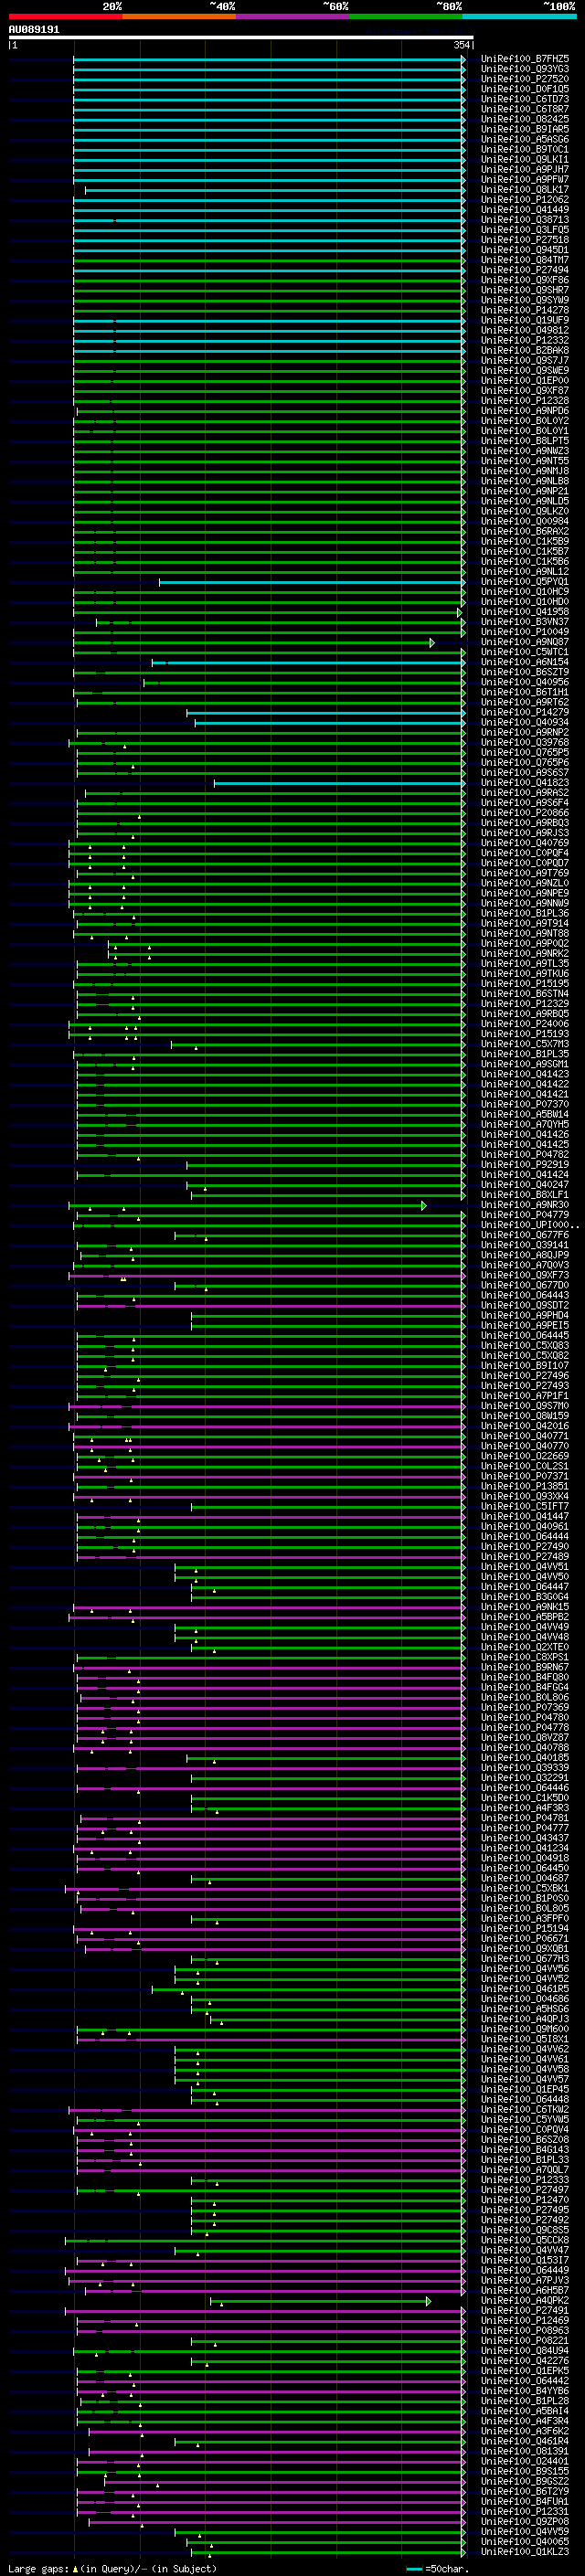Select hit label UniRef100_Q9XF73

[x=525, y=1275]
